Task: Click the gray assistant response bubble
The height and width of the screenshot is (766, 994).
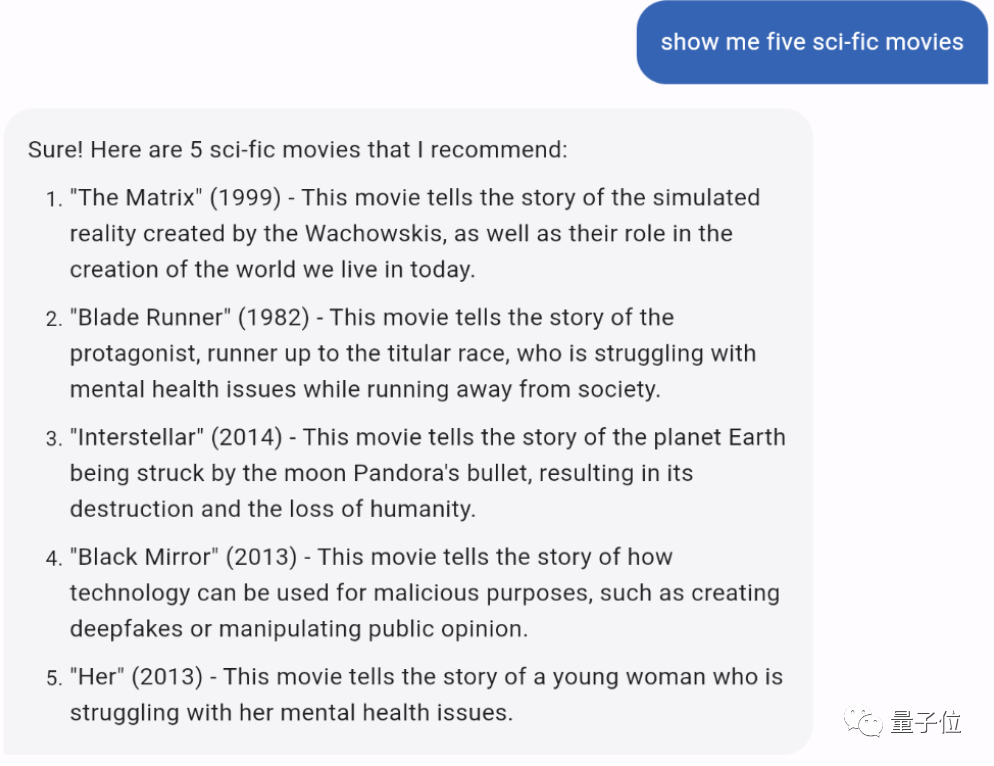Action: (x=408, y=432)
